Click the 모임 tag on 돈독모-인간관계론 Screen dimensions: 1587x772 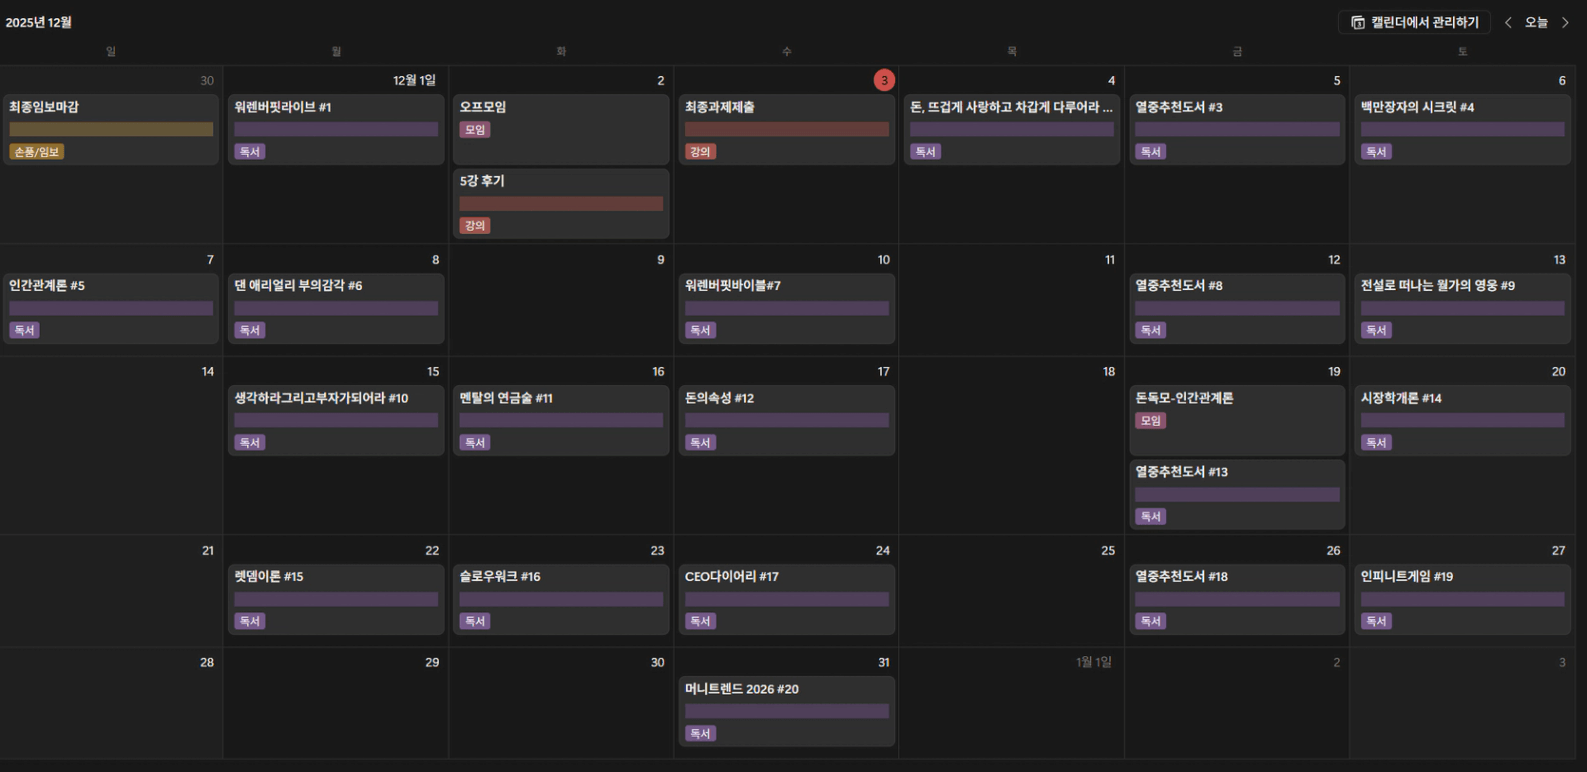(1150, 421)
